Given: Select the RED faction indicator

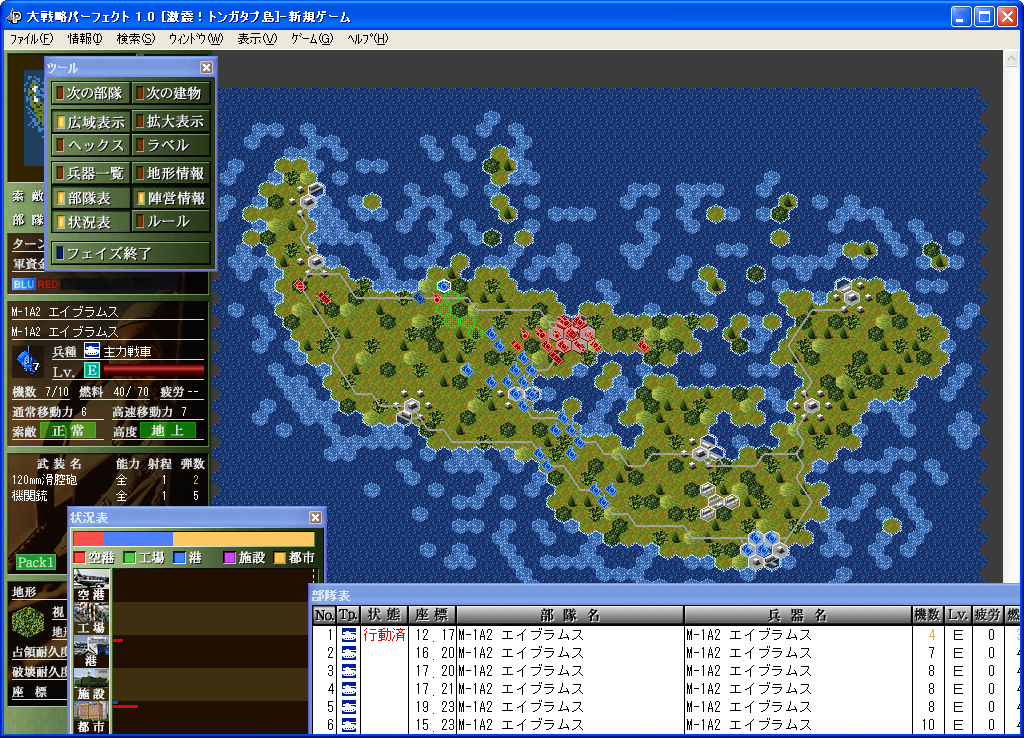Looking at the screenshot, I should coord(48,284).
